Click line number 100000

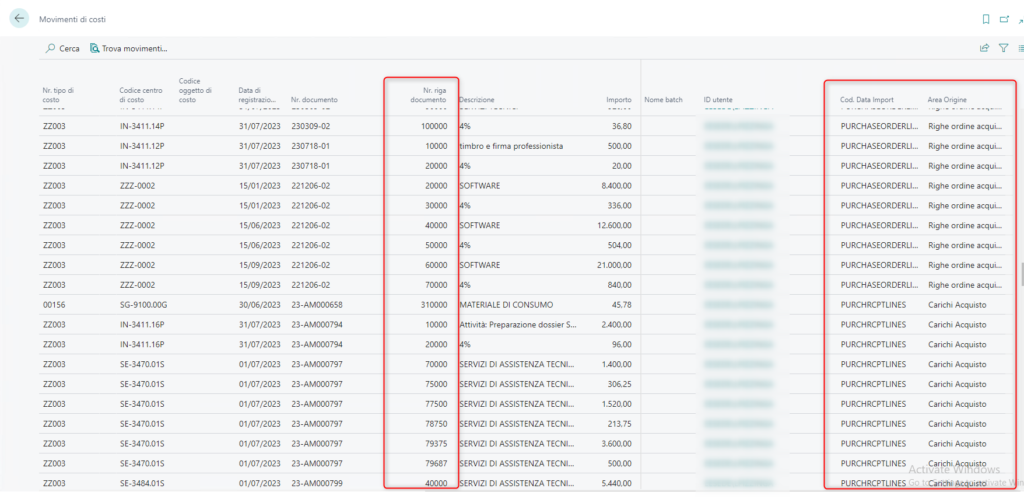coord(434,126)
